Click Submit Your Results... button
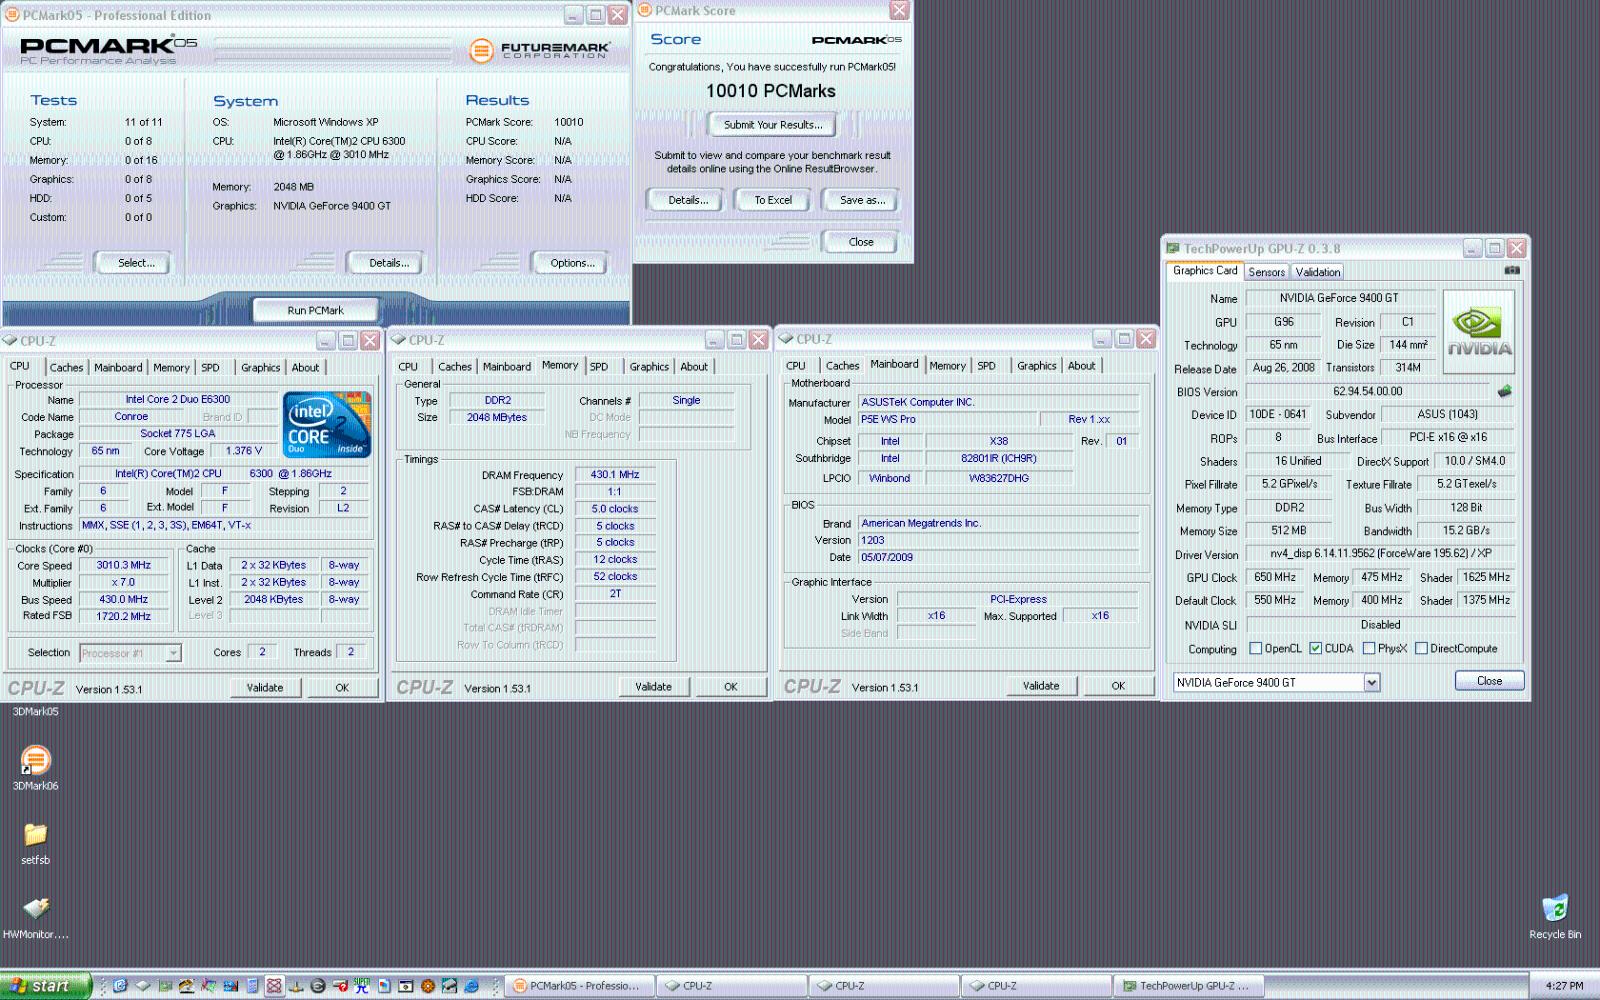The height and width of the screenshot is (1000, 1600). (x=772, y=125)
